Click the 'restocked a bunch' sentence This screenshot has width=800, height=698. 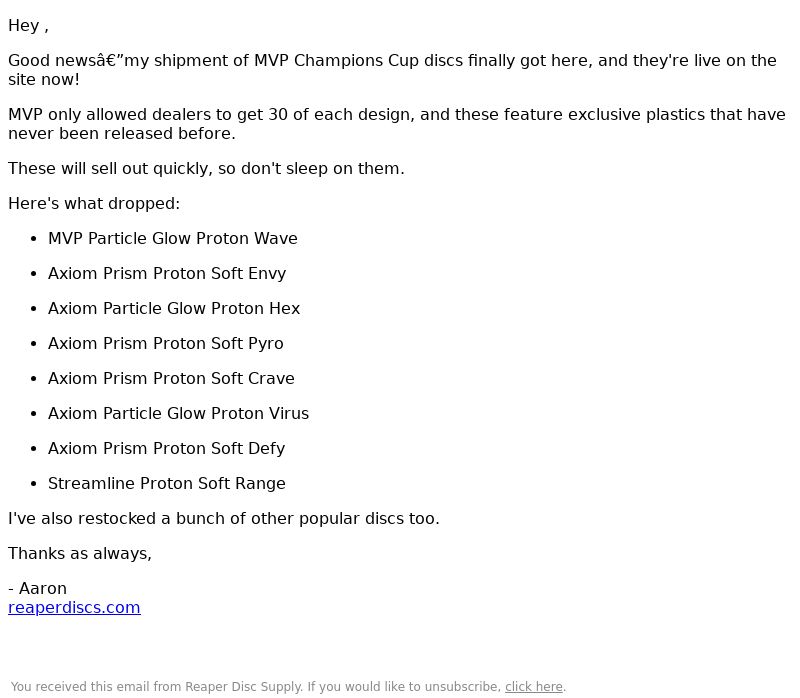click(x=223, y=518)
